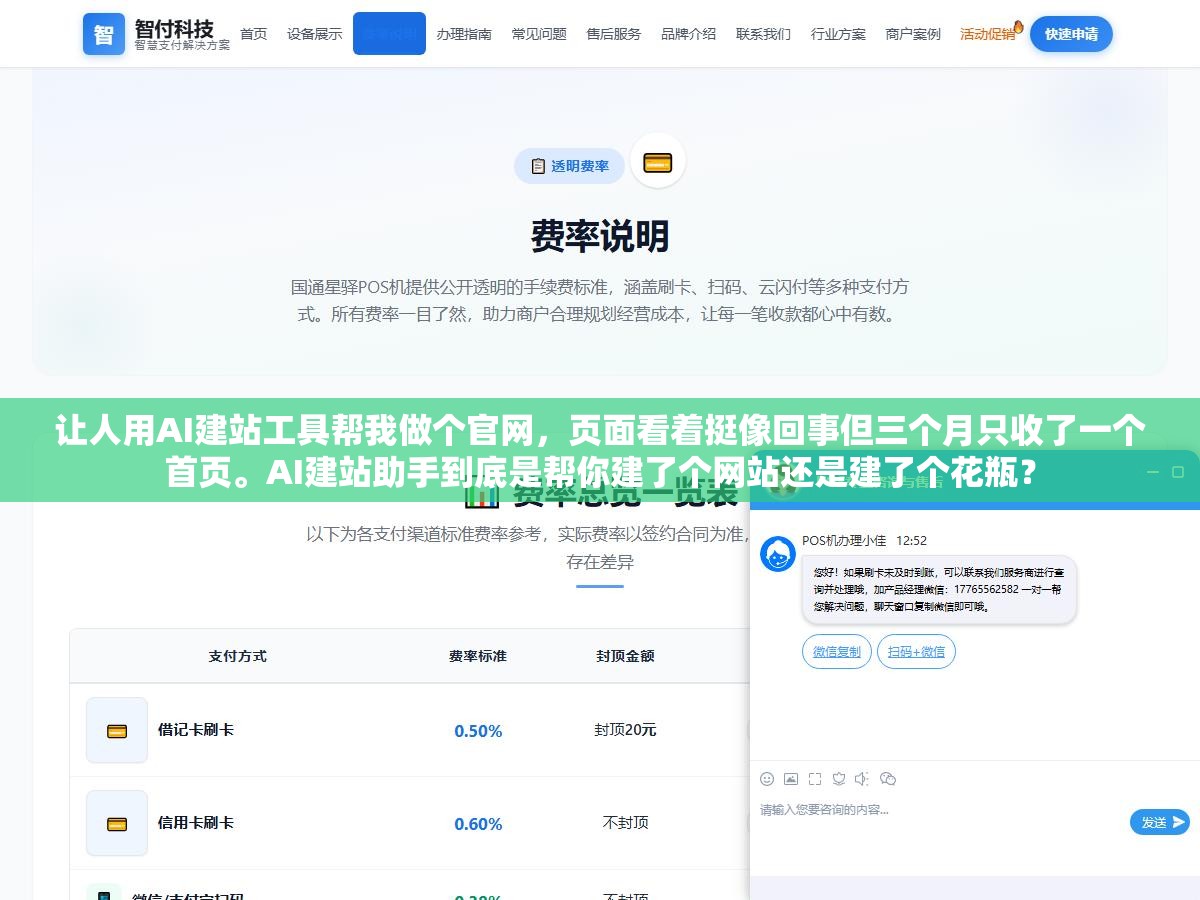Viewport: 1200px width, 900px height.
Task: Click the 0.50% rate value
Action: click(x=478, y=731)
